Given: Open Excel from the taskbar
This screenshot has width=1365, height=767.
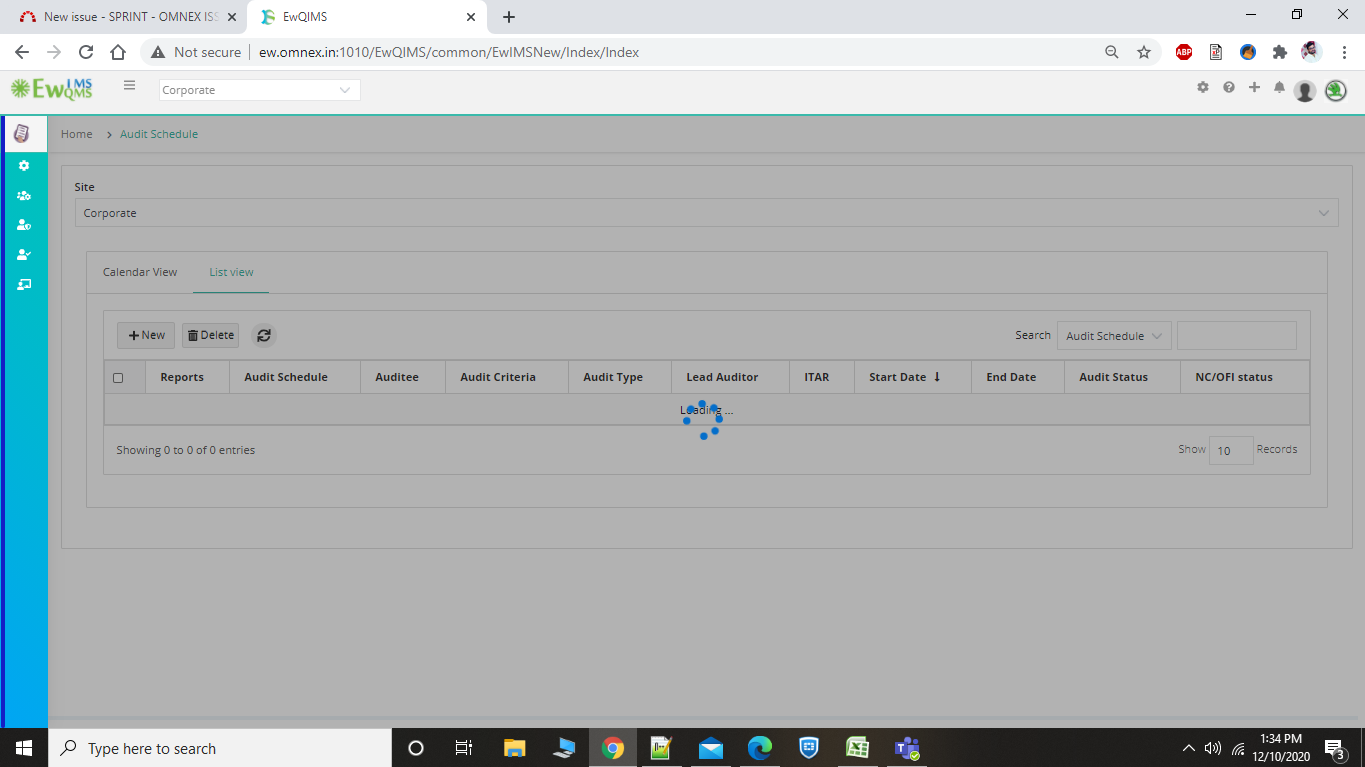Looking at the screenshot, I should (x=857, y=748).
